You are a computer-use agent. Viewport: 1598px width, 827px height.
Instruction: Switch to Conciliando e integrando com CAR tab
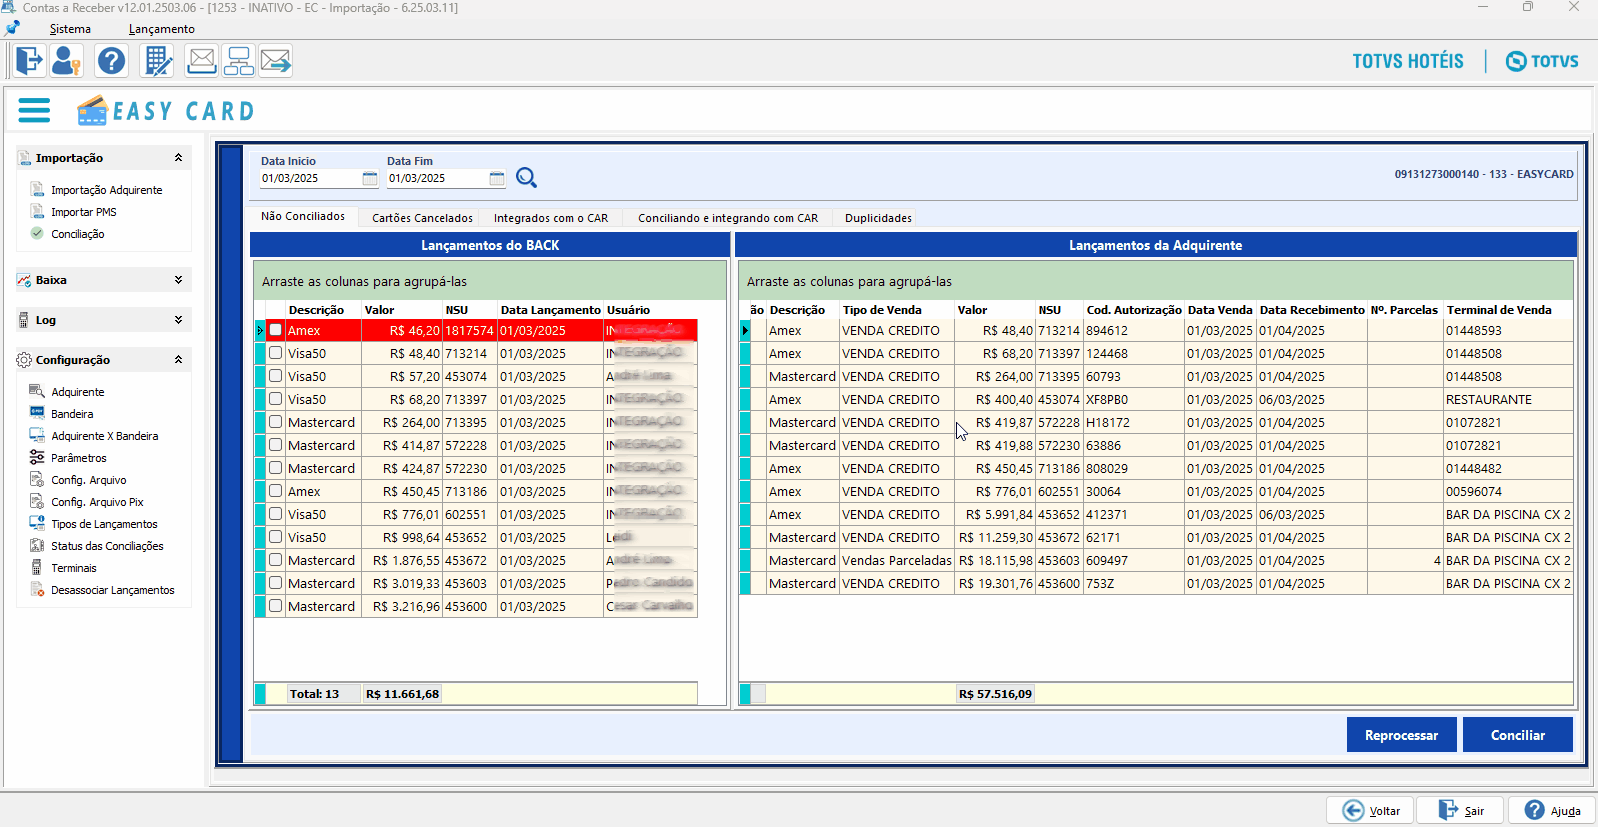point(728,218)
